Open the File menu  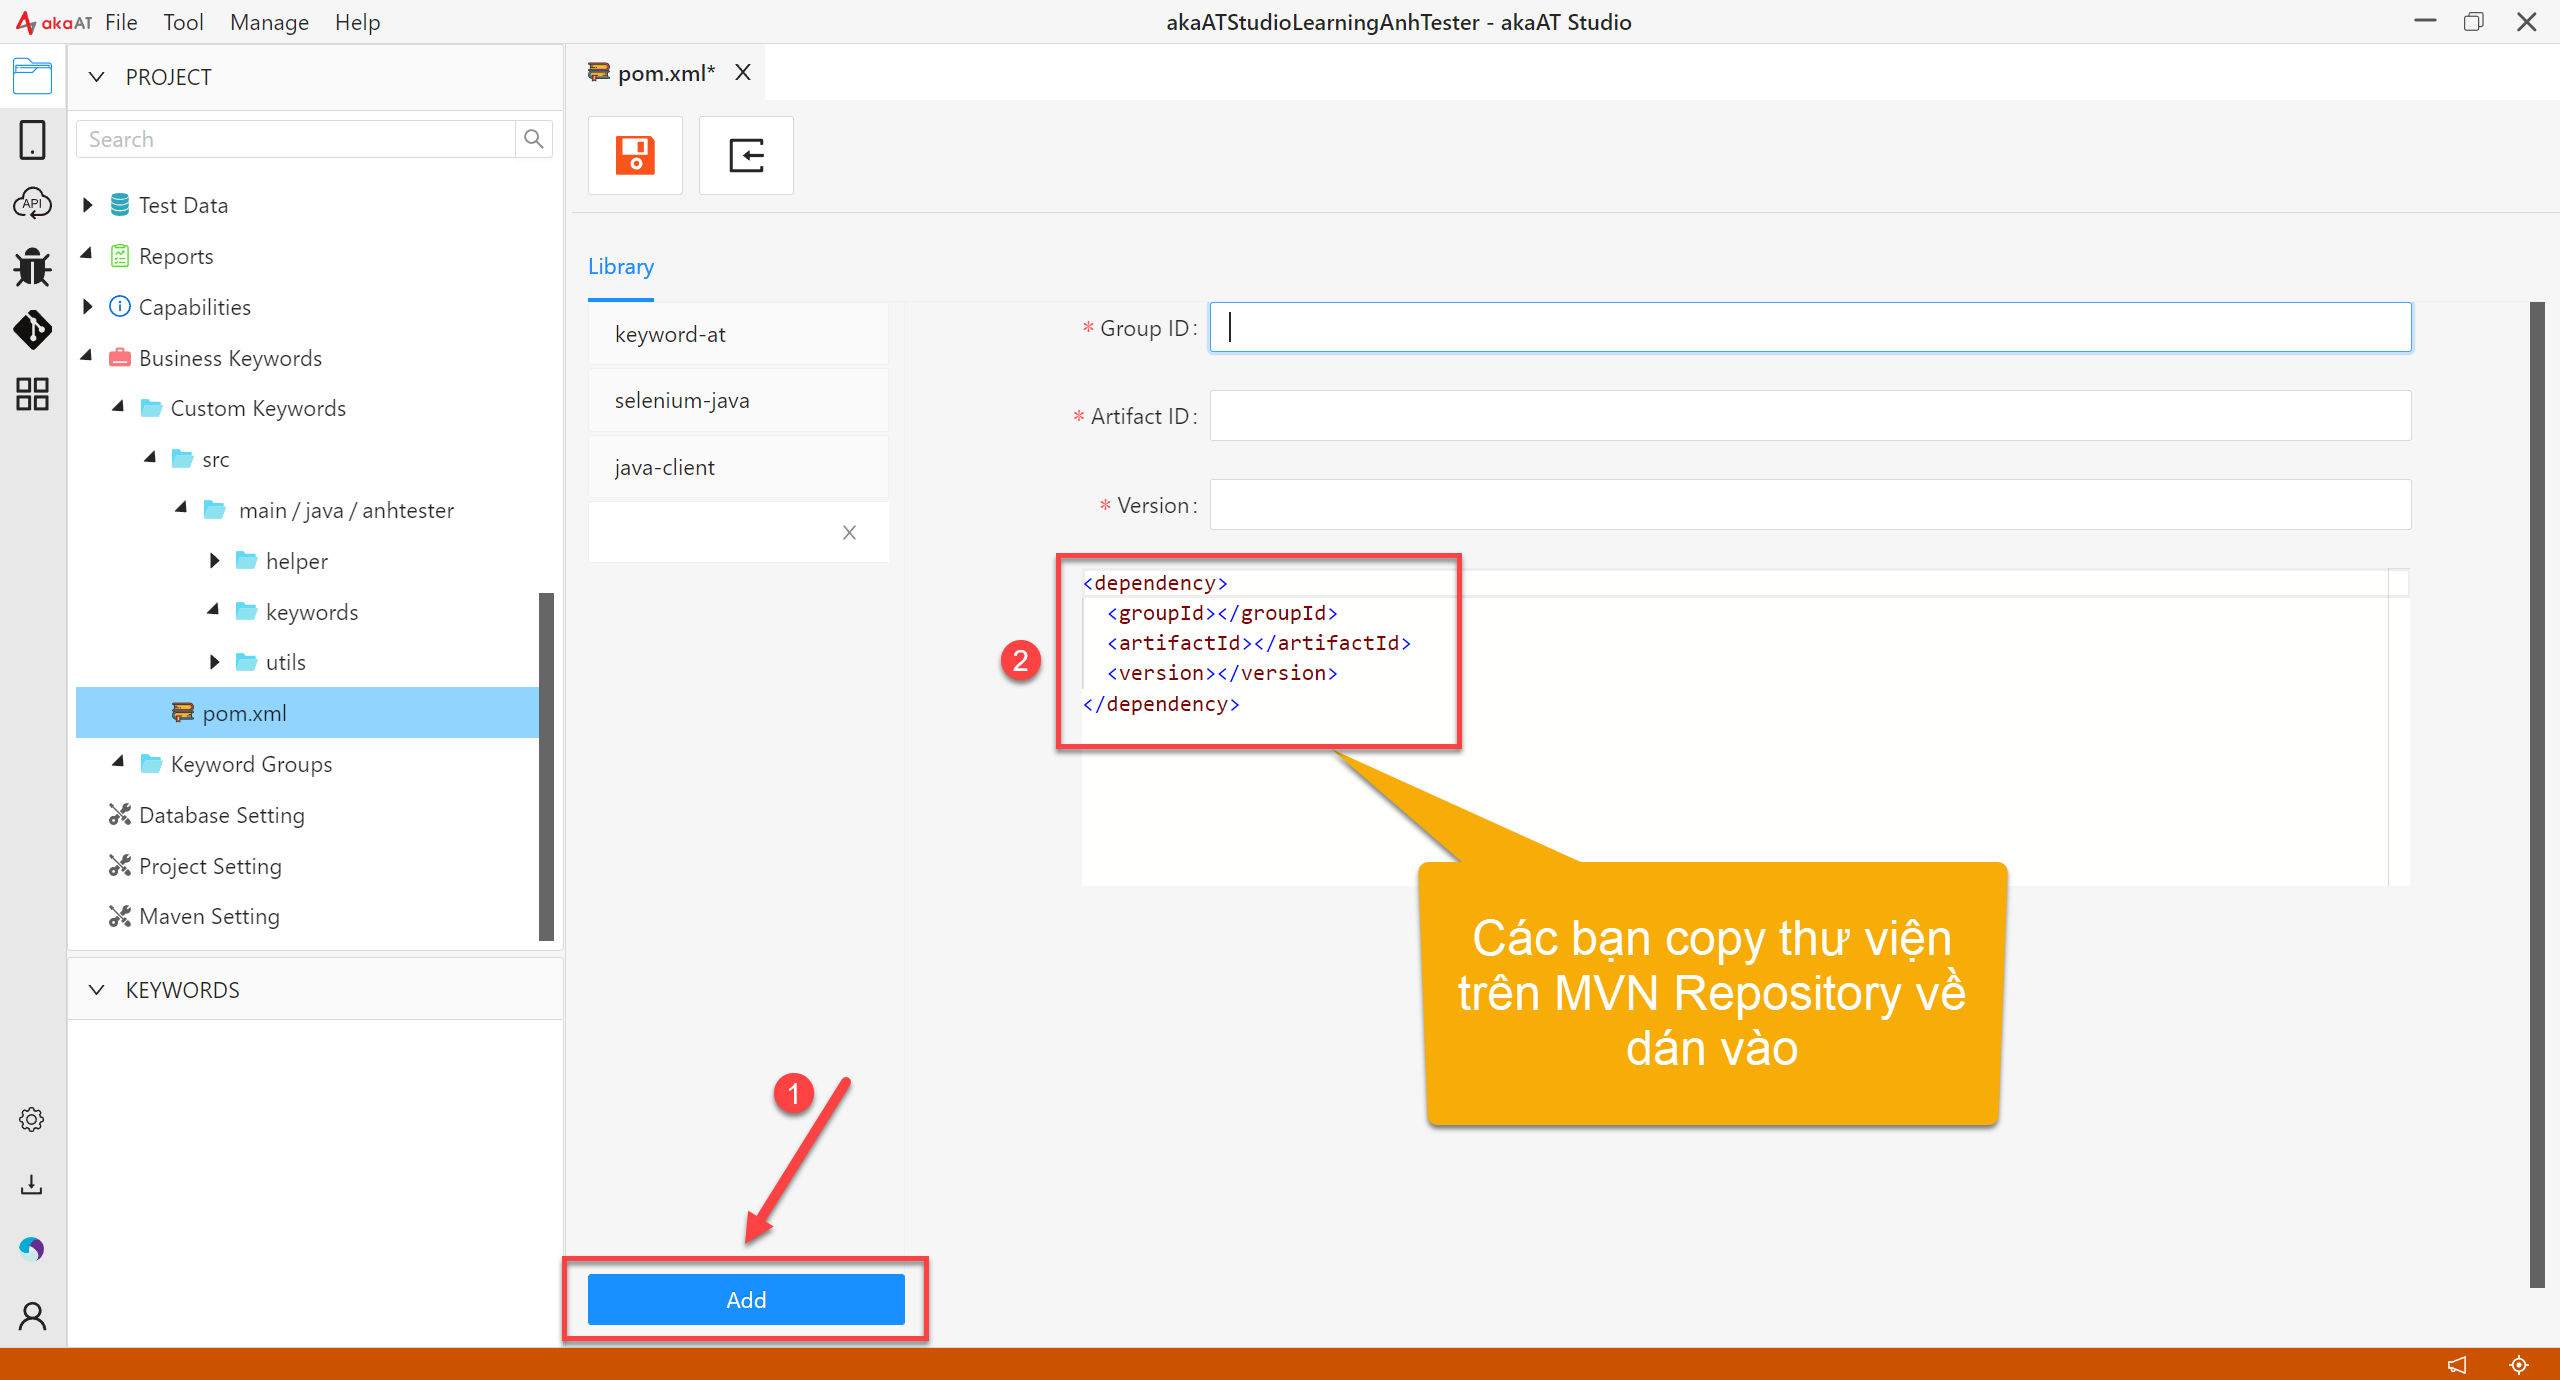pos(121,22)
